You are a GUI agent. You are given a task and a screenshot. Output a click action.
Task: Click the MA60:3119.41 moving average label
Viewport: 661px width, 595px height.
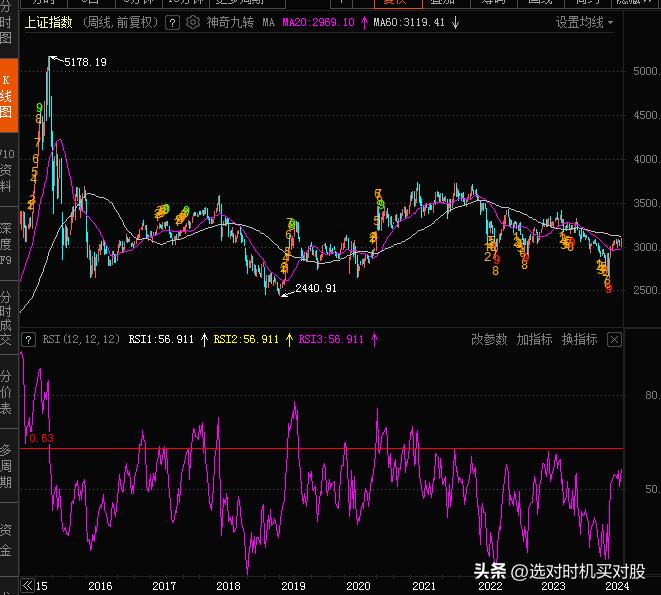pyautogui.click(x=409, y=22)
